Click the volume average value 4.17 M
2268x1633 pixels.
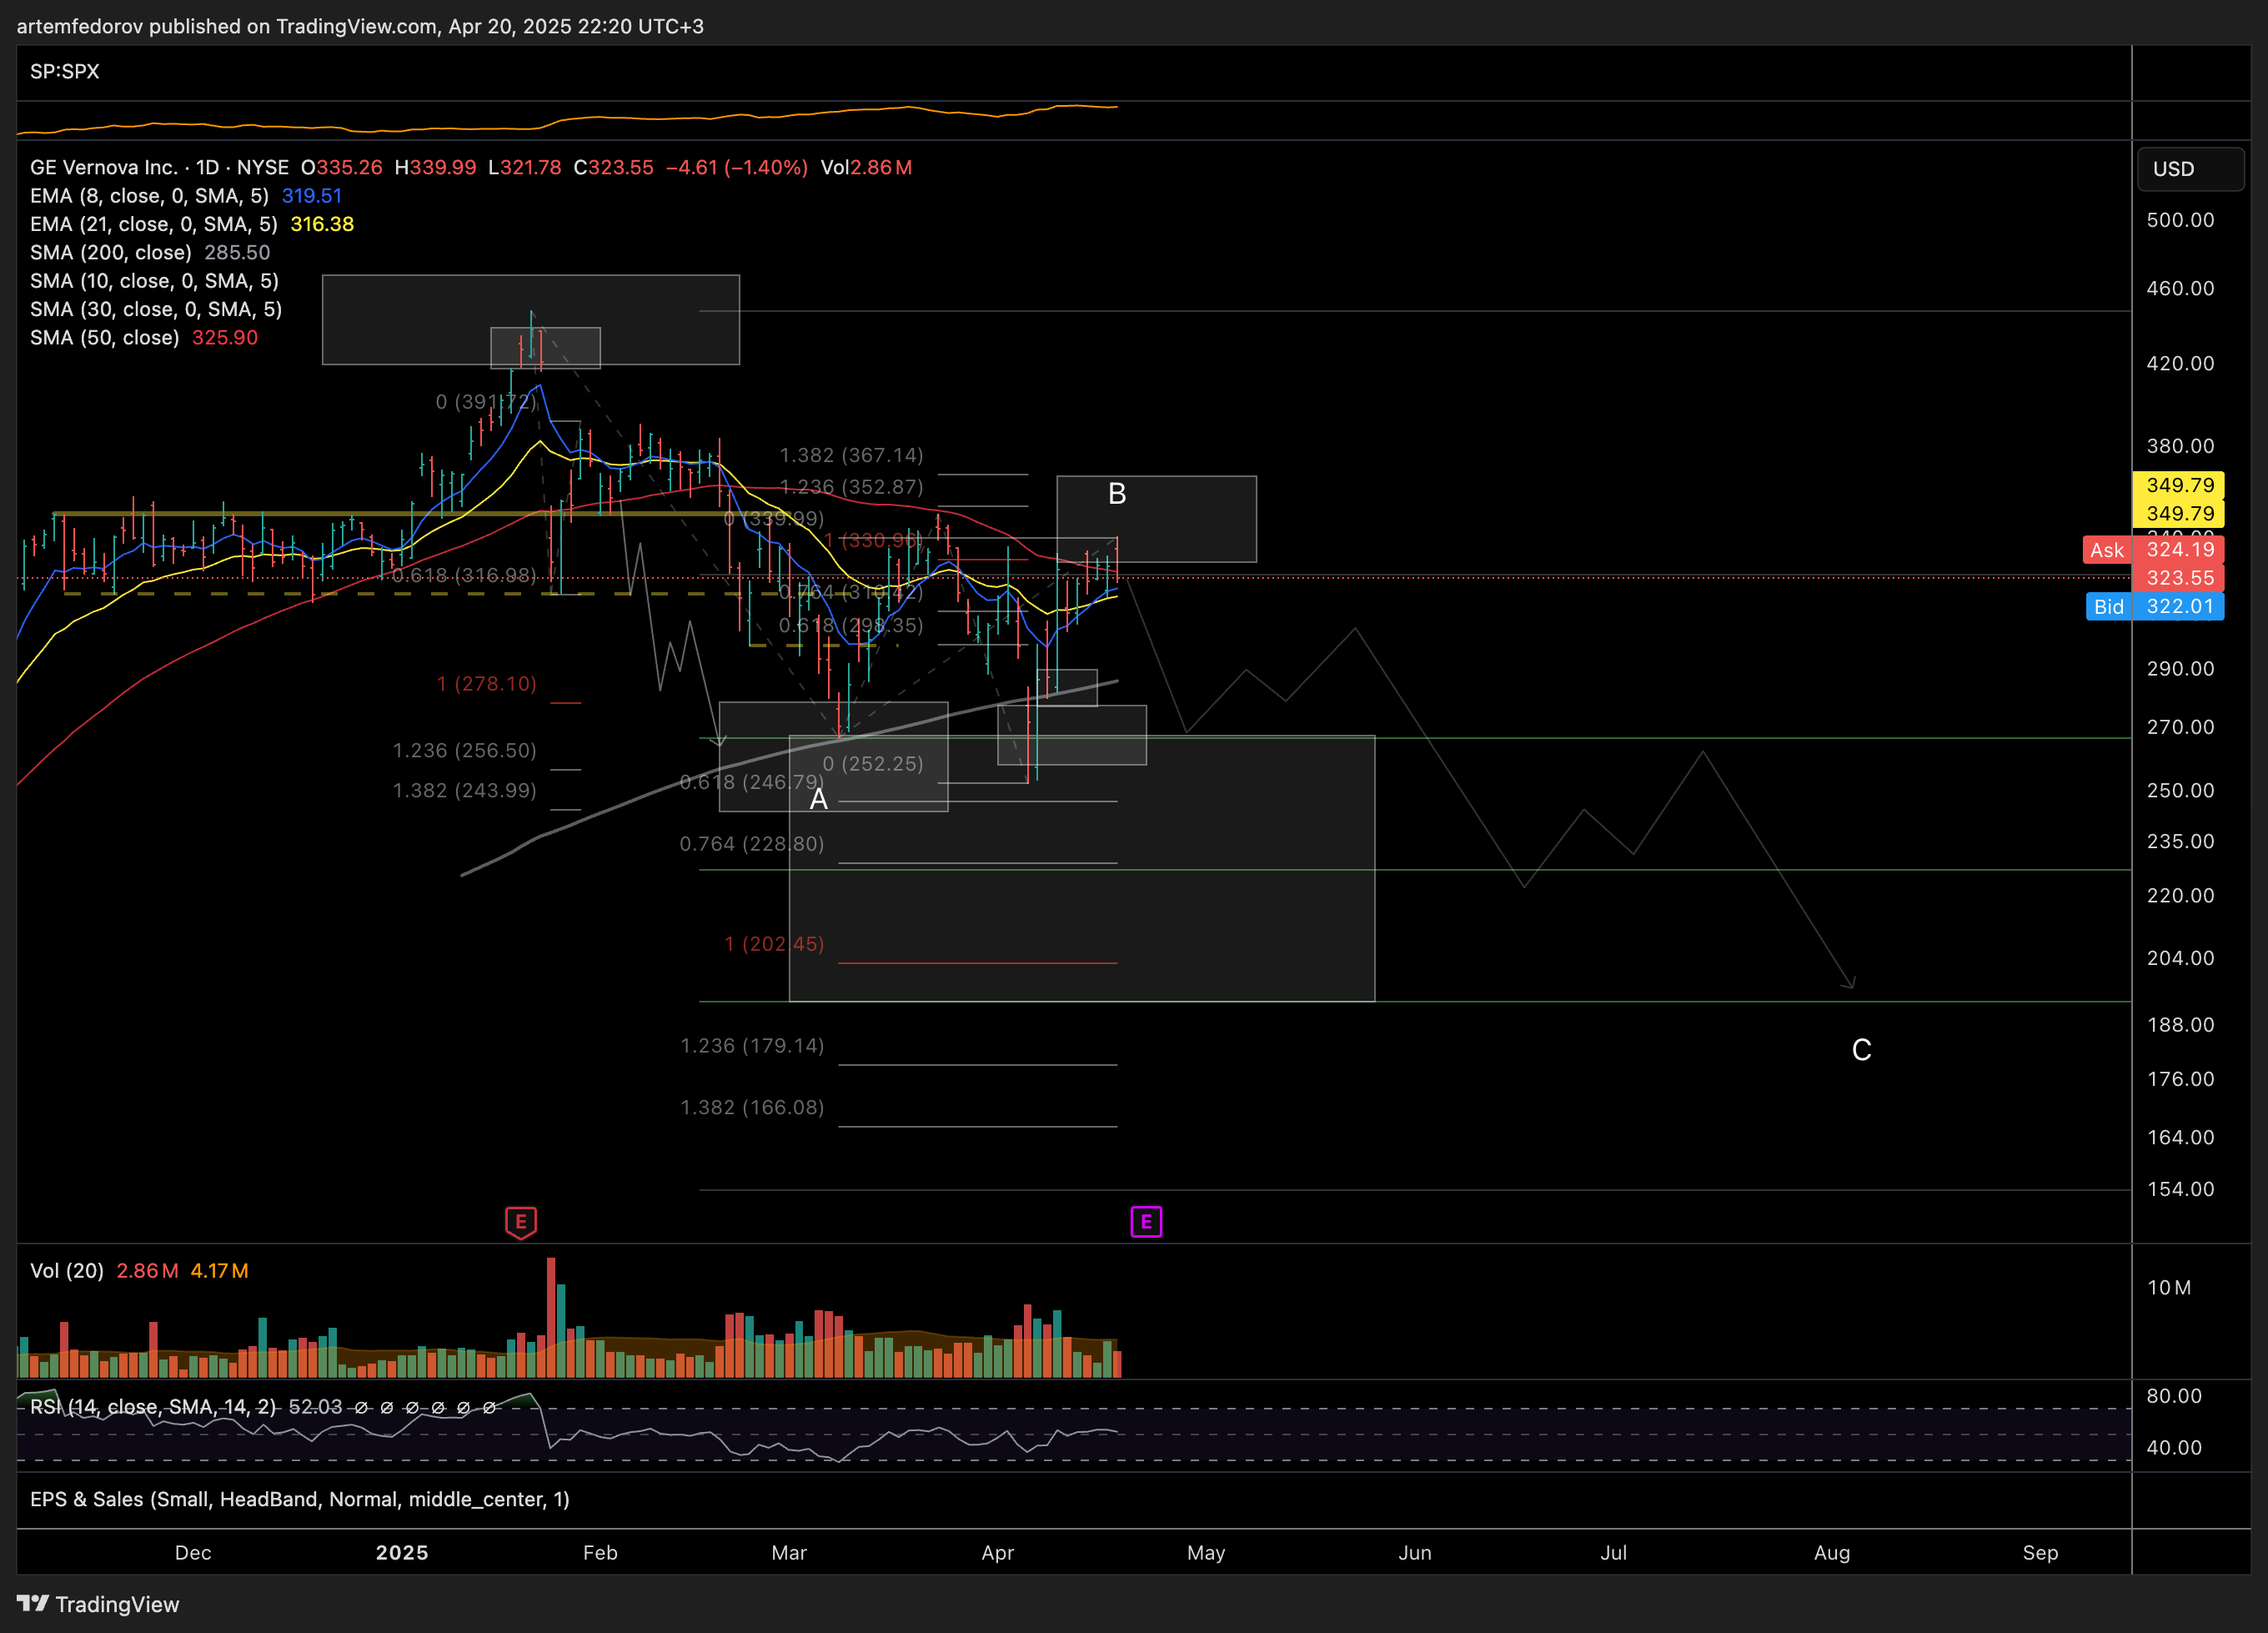click(220, 1271)
